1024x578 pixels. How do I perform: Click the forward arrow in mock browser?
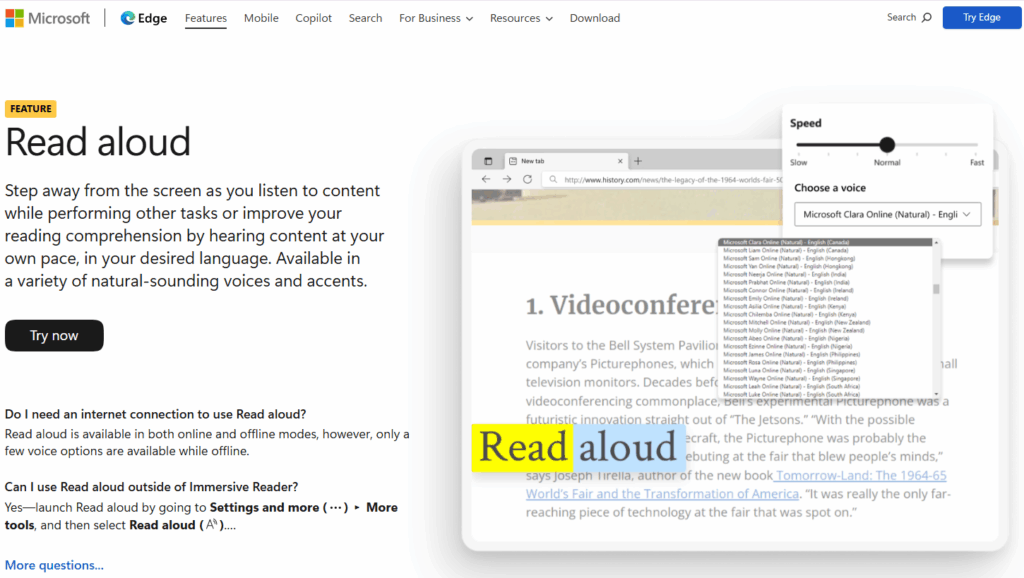click(x=507, y=179)
